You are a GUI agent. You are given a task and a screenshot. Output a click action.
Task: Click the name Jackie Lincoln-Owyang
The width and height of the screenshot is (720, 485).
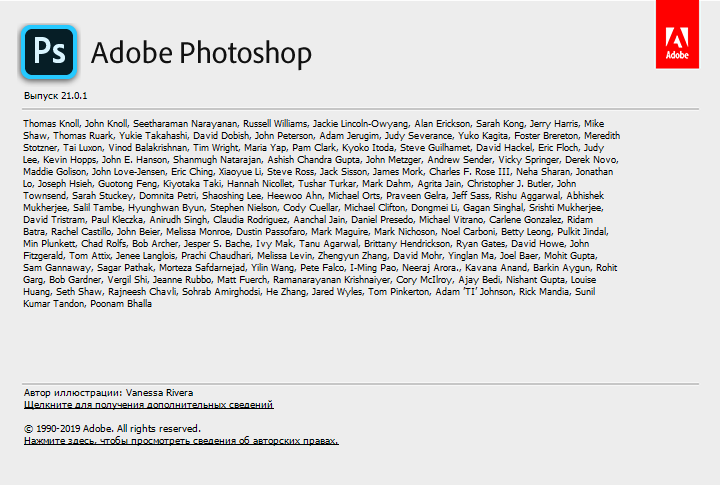[360, 124]
